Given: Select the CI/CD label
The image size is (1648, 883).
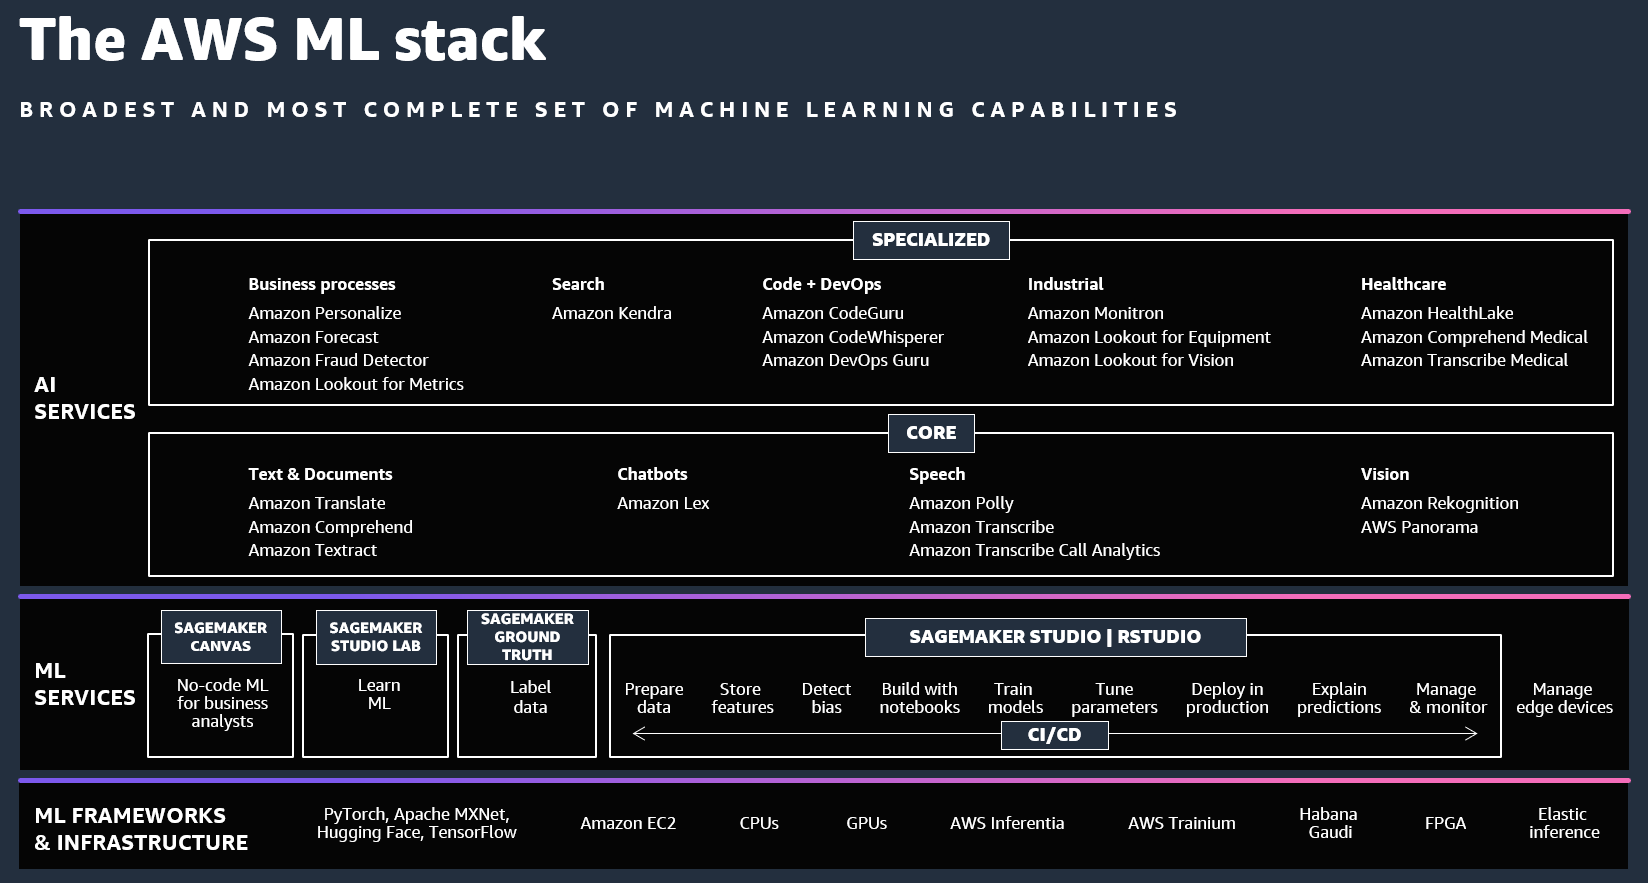Looking at the screenshot, I should point(1054,735).
